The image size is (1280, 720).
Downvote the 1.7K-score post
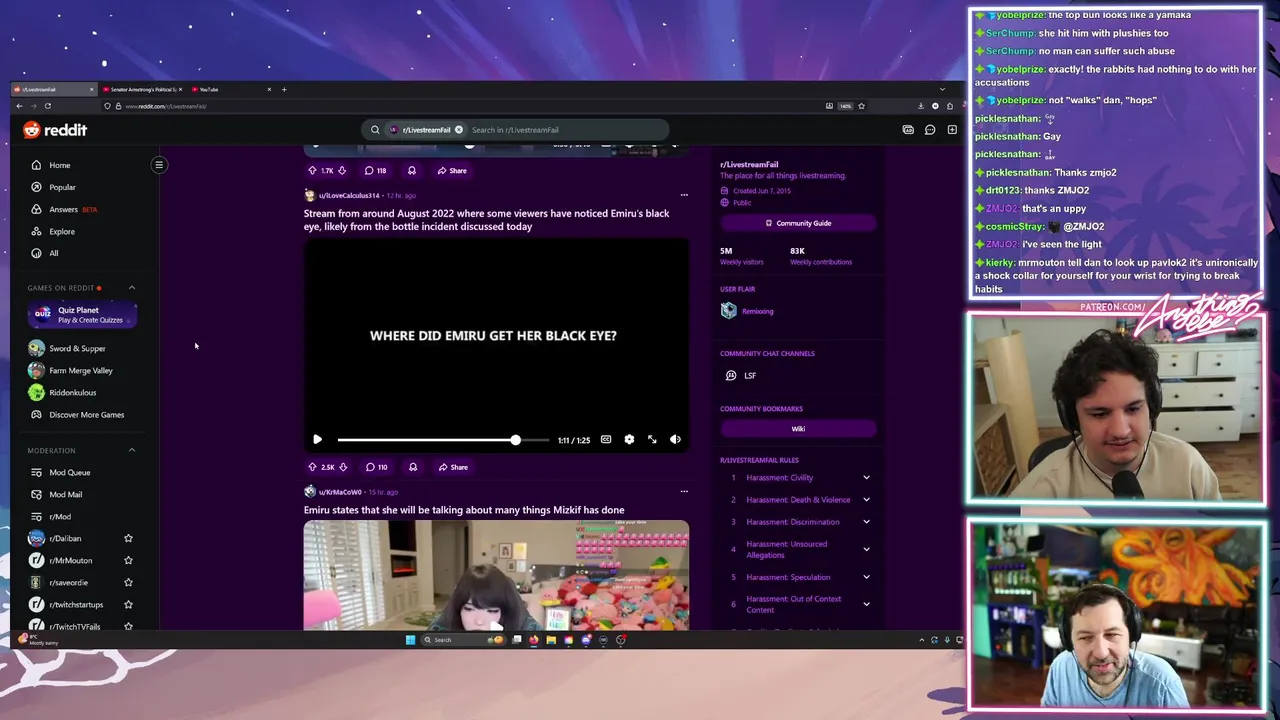(x=342, y=171)
